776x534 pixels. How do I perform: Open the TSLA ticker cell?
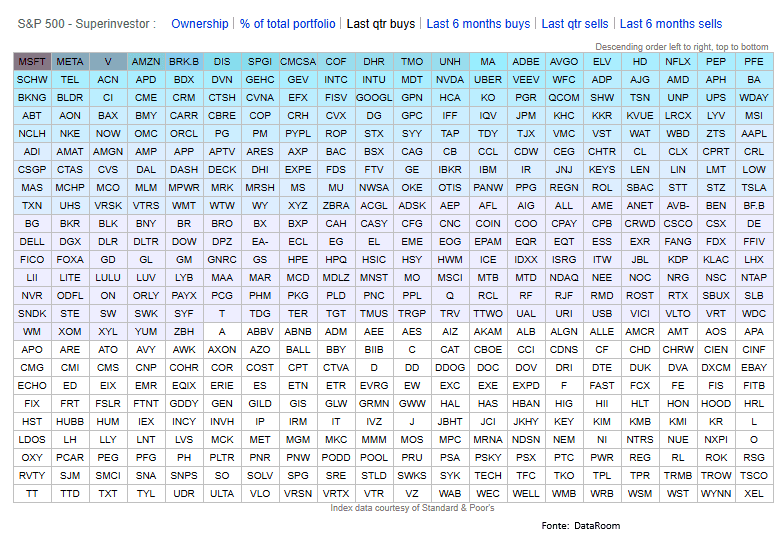(x=754, y=188)
